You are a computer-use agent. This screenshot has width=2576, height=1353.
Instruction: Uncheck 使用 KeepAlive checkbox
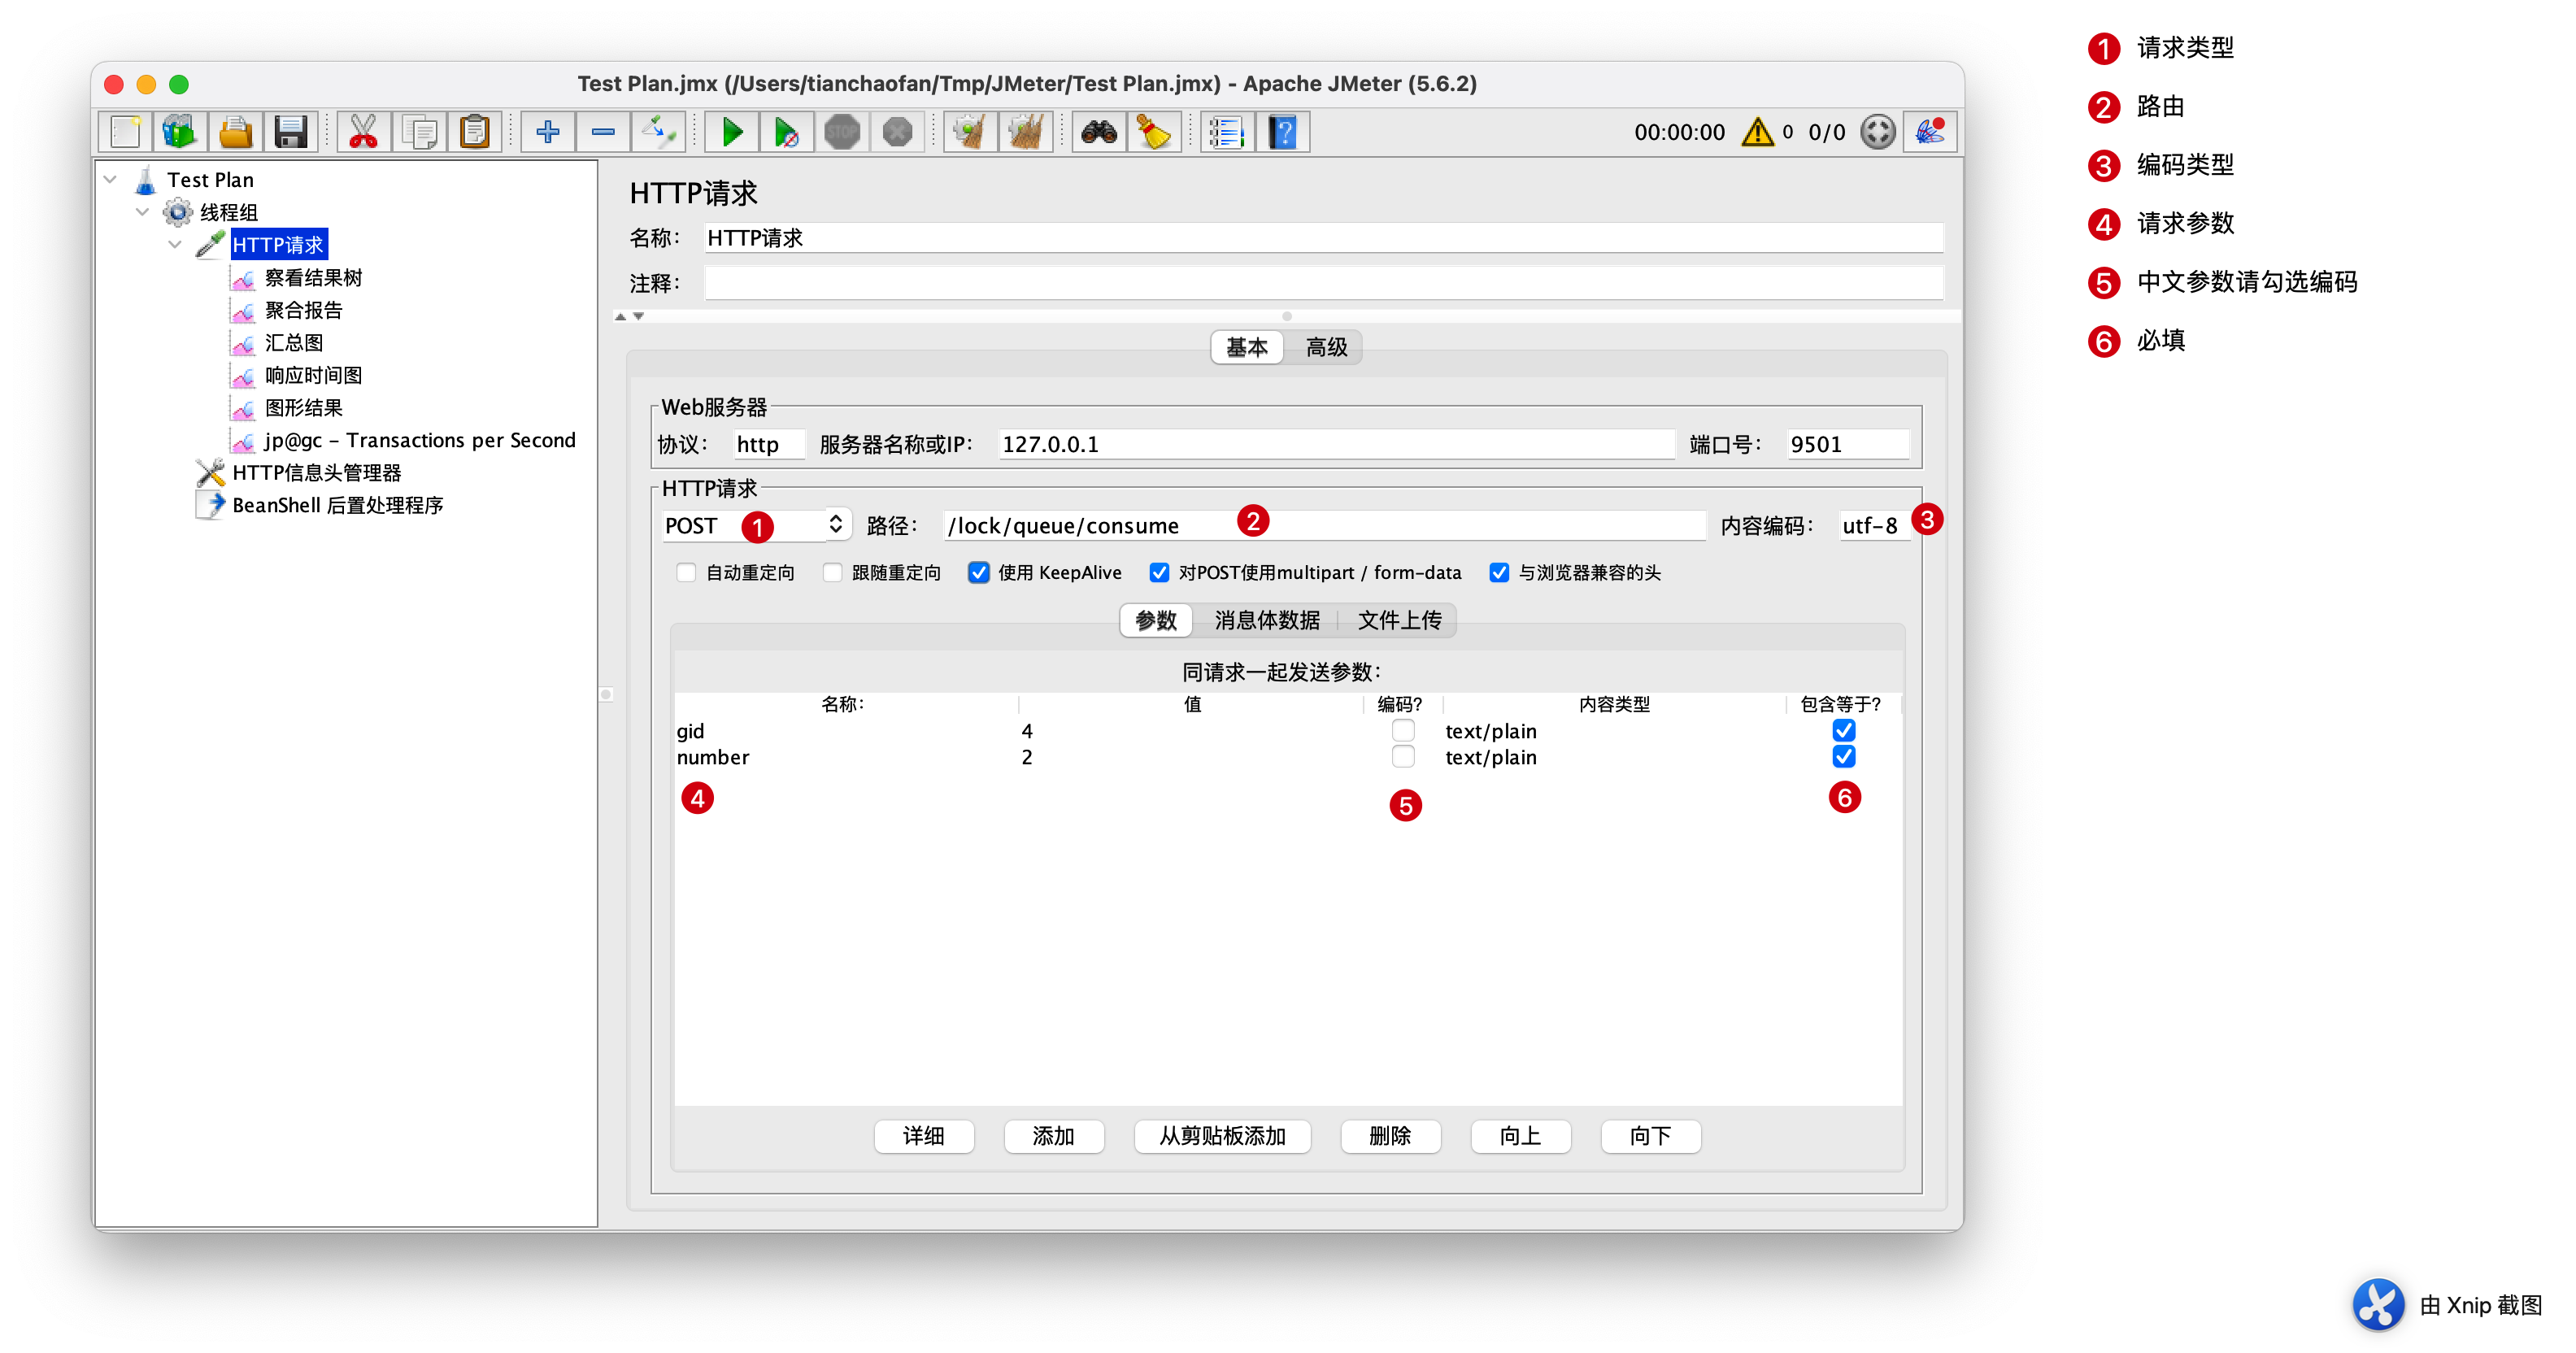[x=978, y=573]
